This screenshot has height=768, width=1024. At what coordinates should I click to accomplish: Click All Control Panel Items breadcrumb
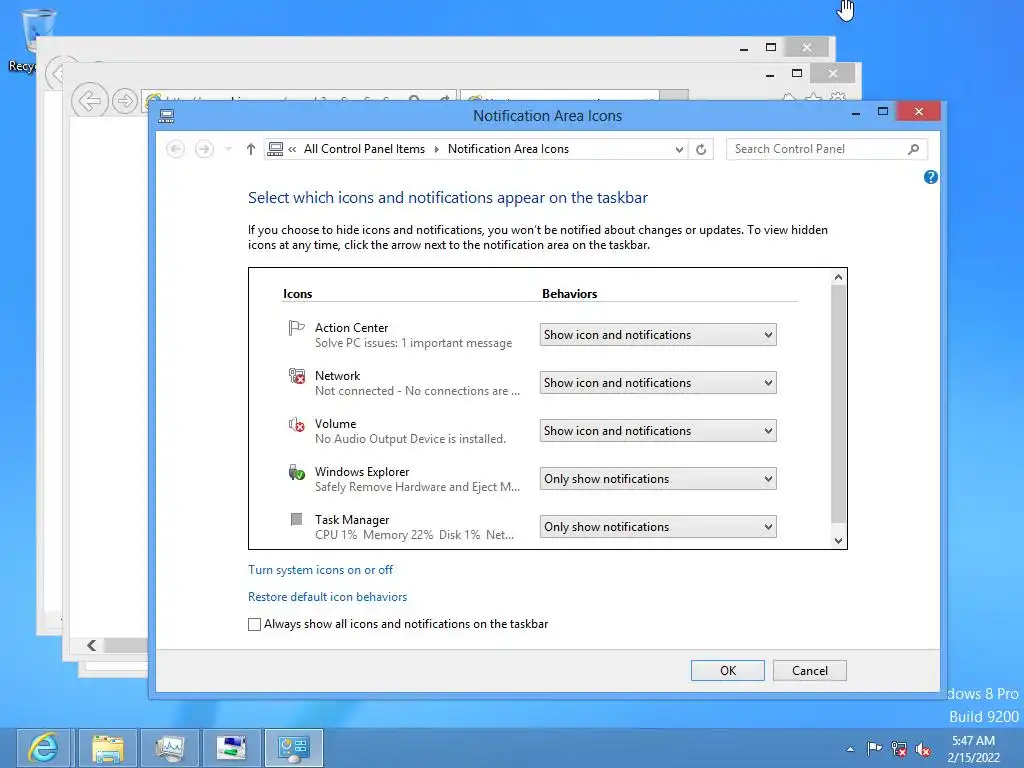click(364, 149)
